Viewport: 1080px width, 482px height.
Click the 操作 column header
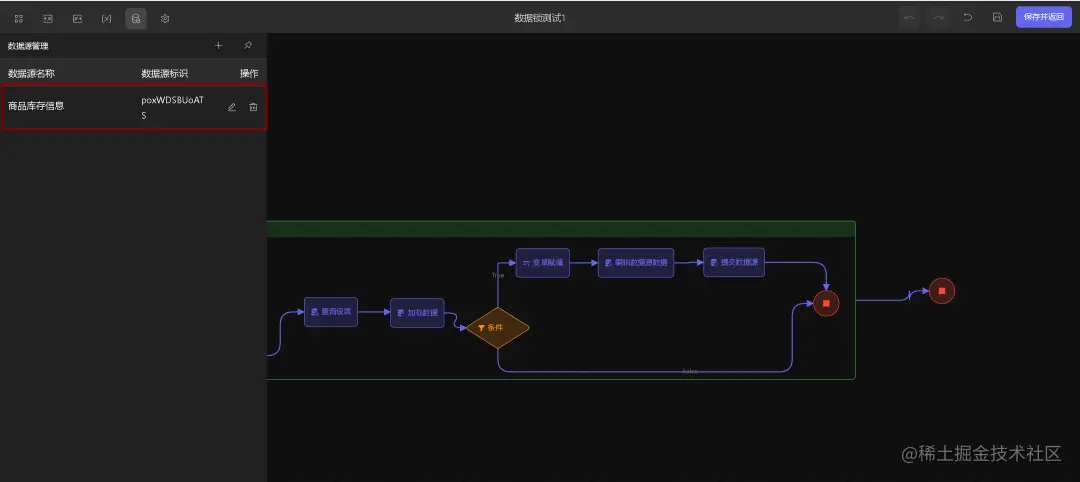(249, 73)
